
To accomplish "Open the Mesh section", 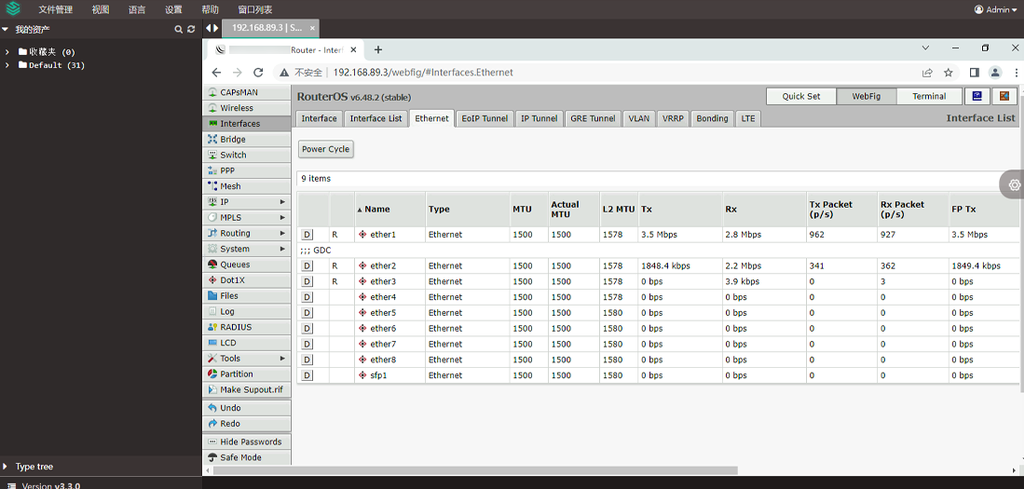I will pyautogui.click(x=246, y=186).
